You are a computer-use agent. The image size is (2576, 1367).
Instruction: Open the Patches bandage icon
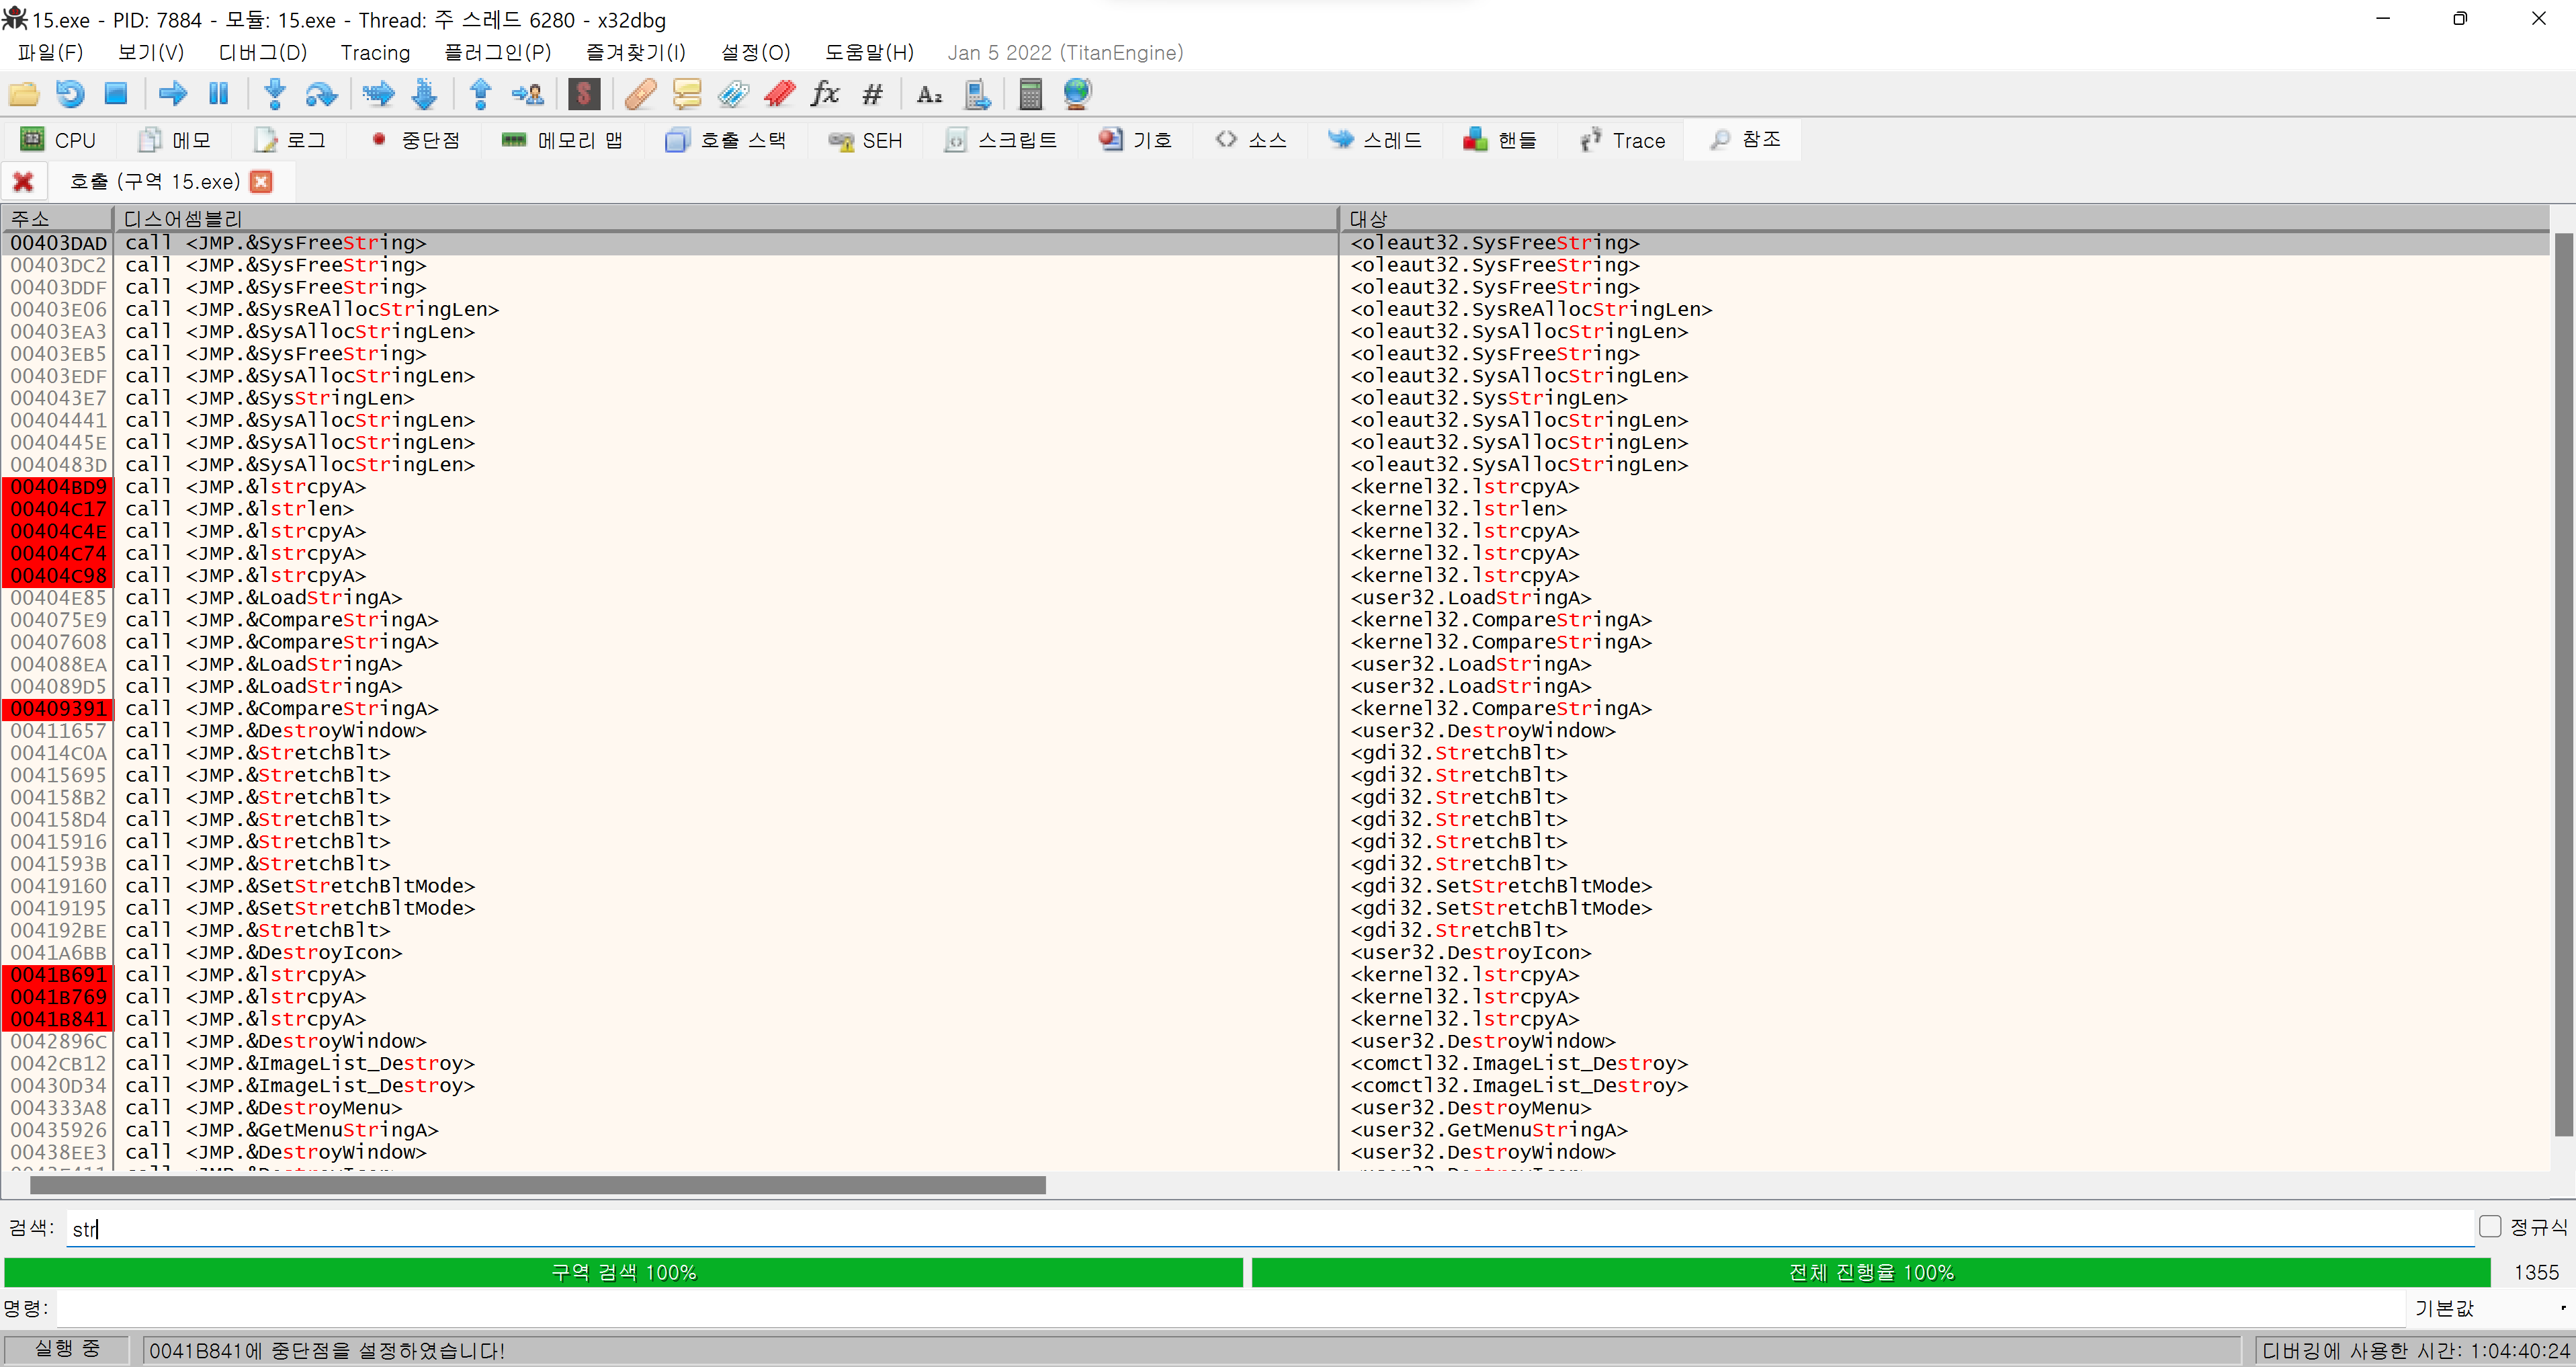coord(641,94)
